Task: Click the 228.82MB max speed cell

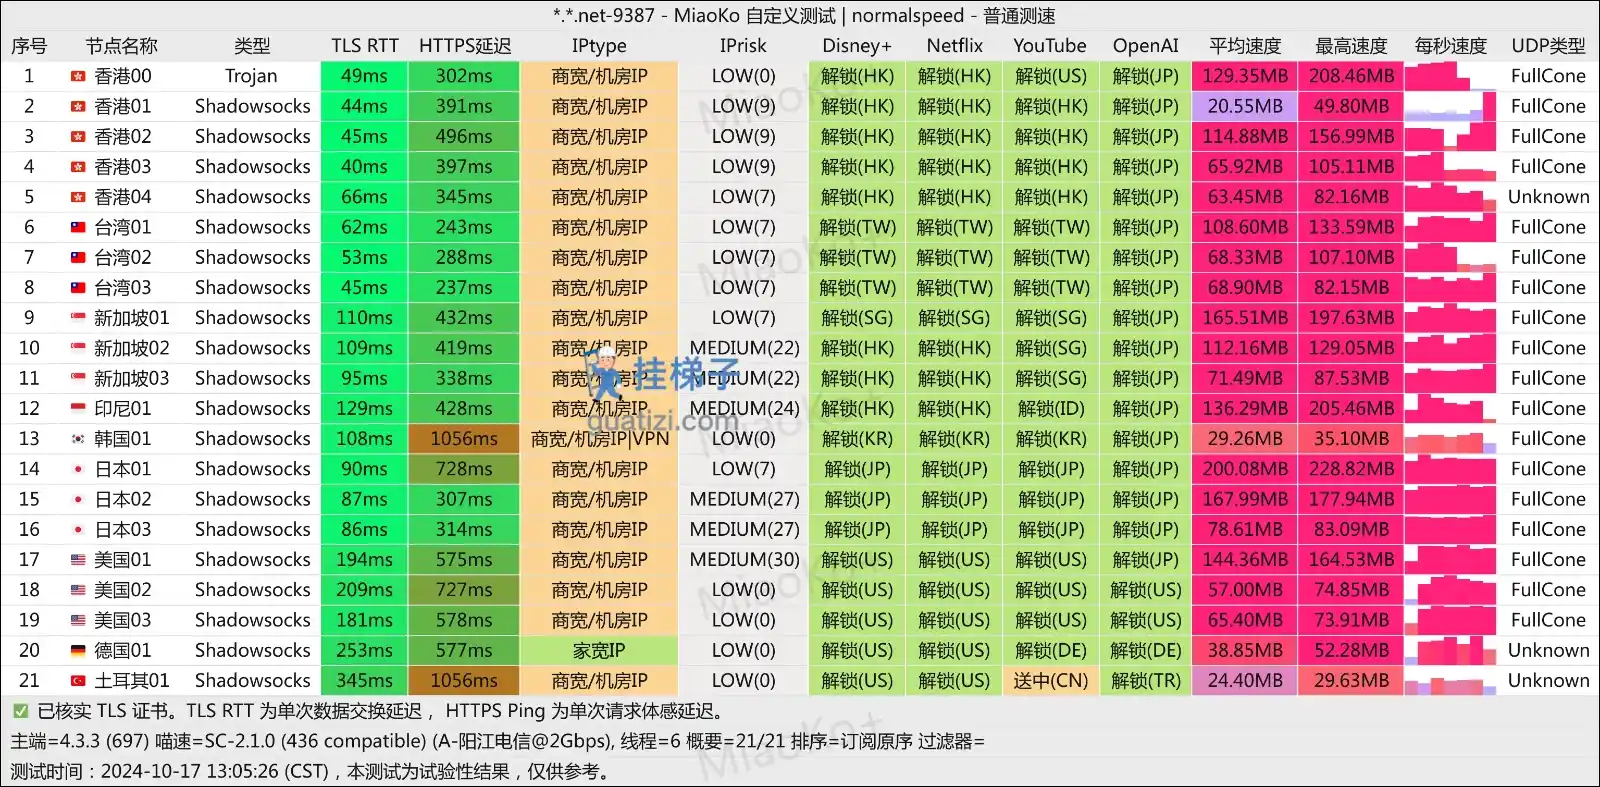Action: (1351, 469)
